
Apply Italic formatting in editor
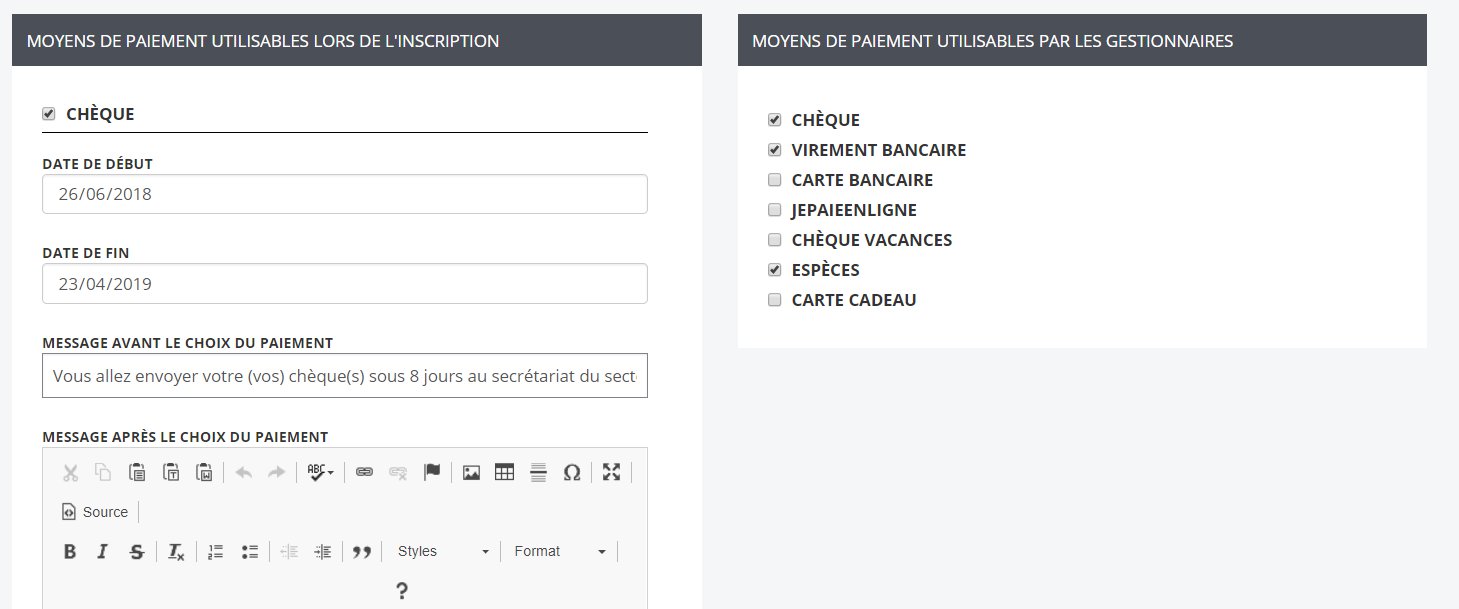click(x=102, y=552)
